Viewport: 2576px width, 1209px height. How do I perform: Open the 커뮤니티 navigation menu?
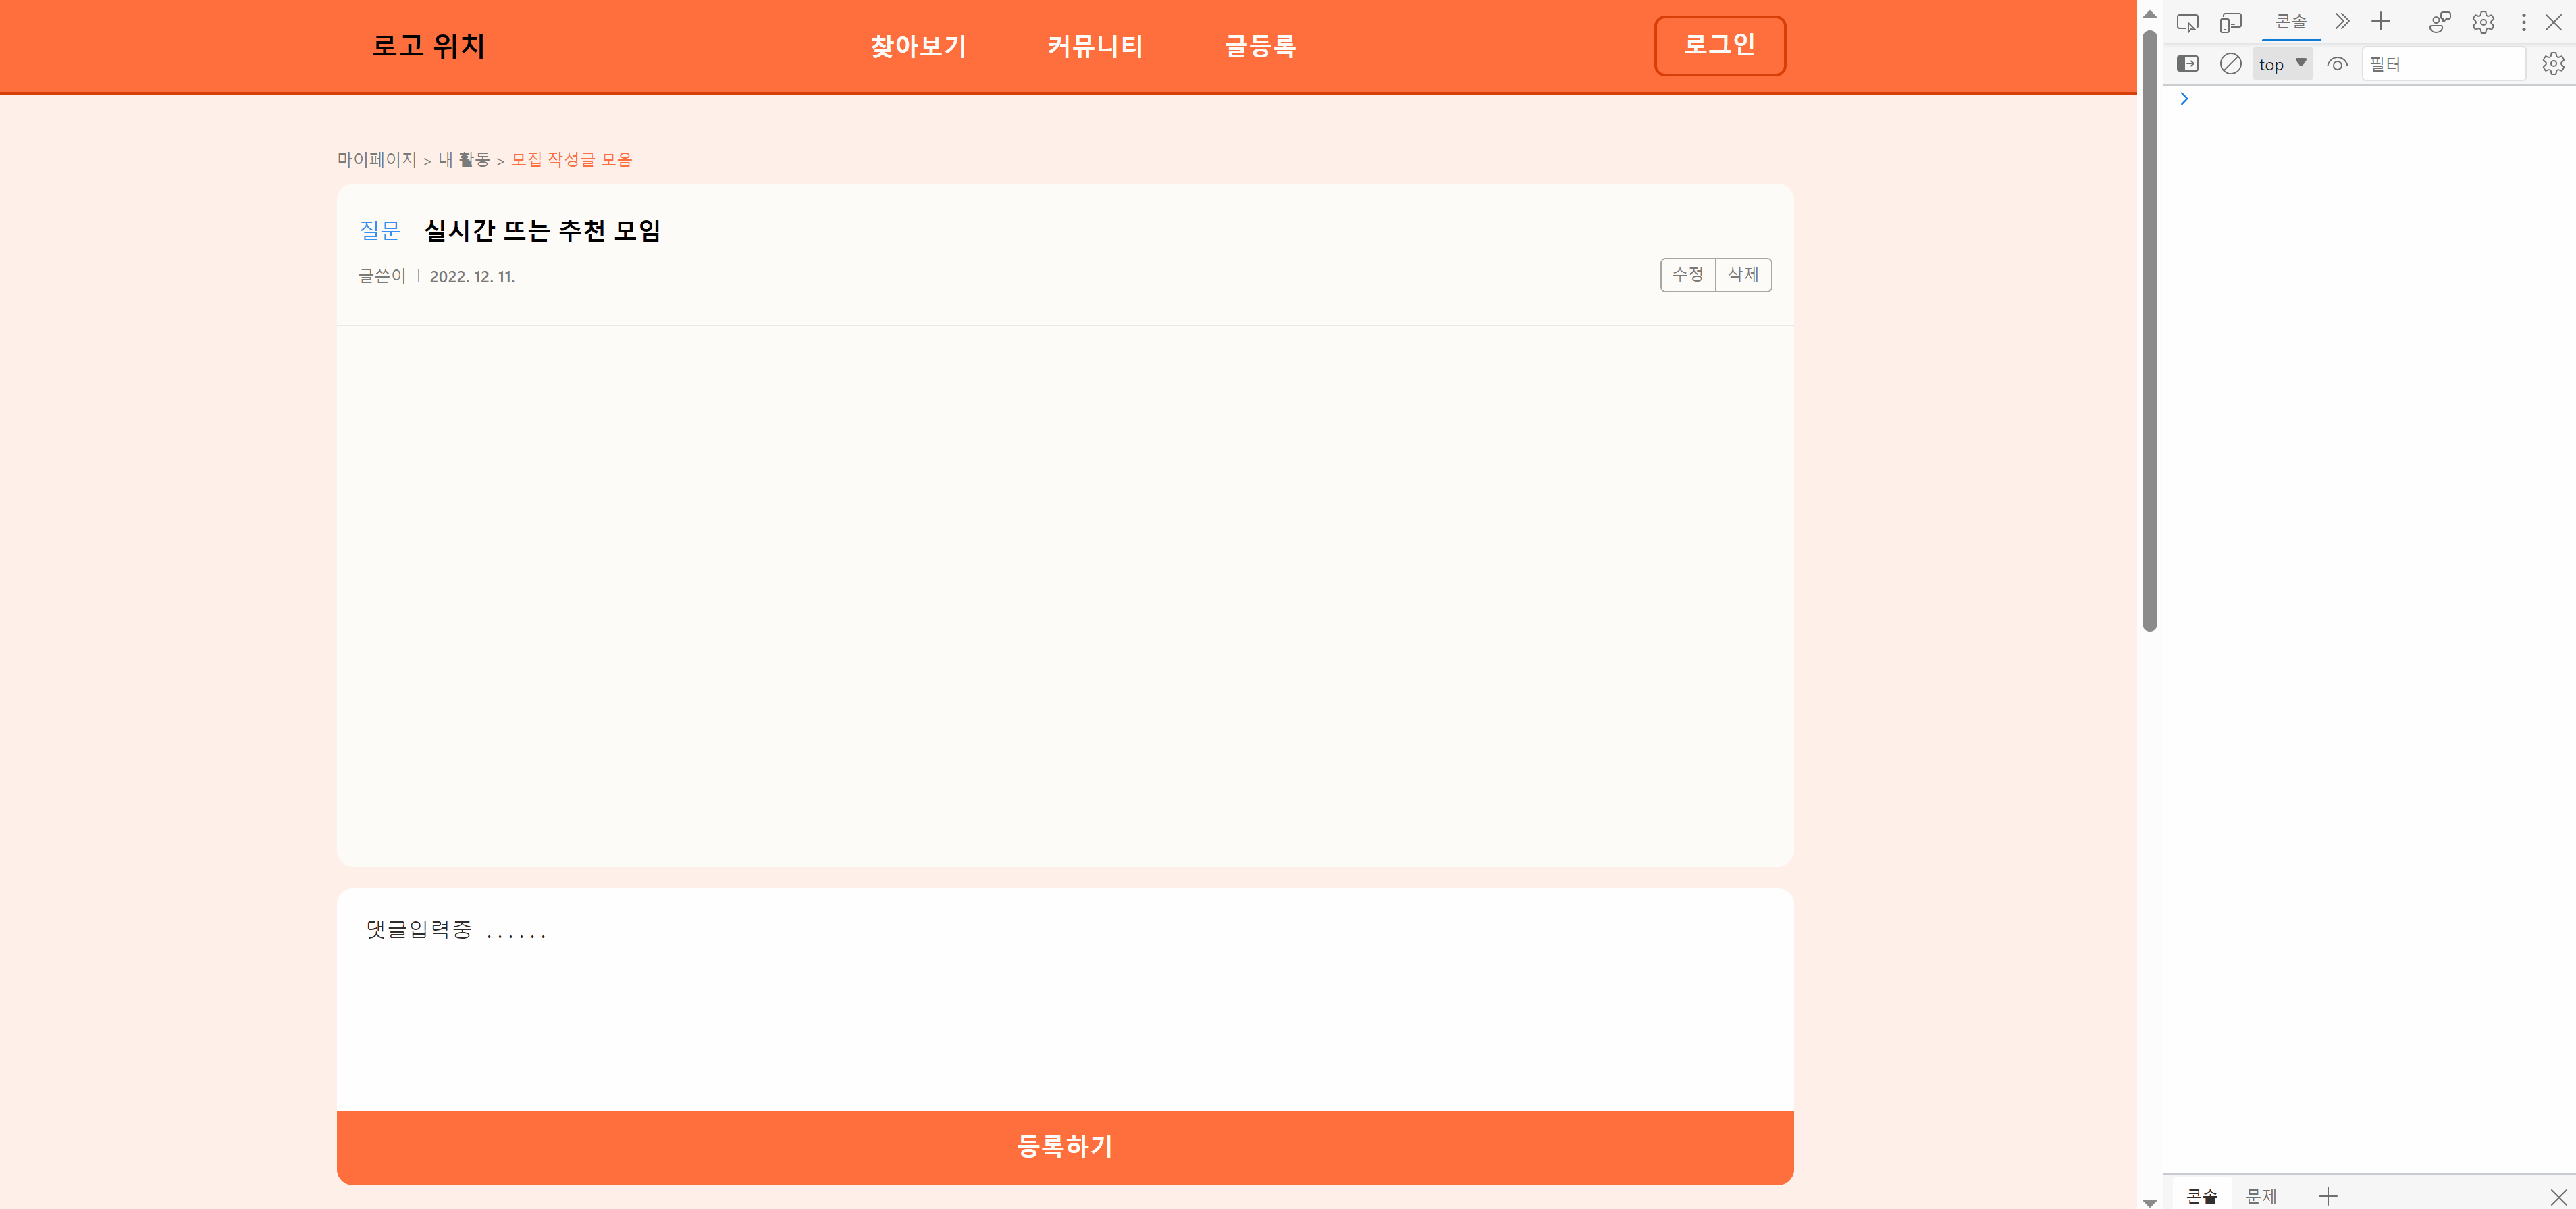click(1095, 46)
